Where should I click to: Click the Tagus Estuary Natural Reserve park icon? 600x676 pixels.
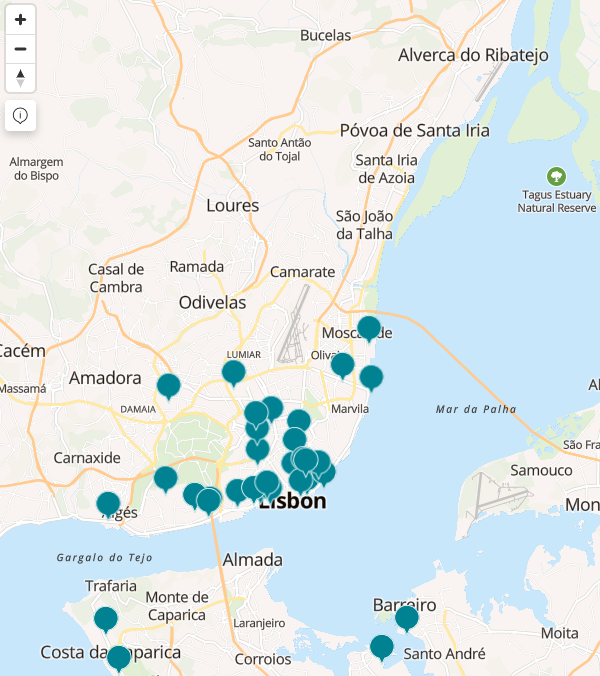[x=557, y=176]
